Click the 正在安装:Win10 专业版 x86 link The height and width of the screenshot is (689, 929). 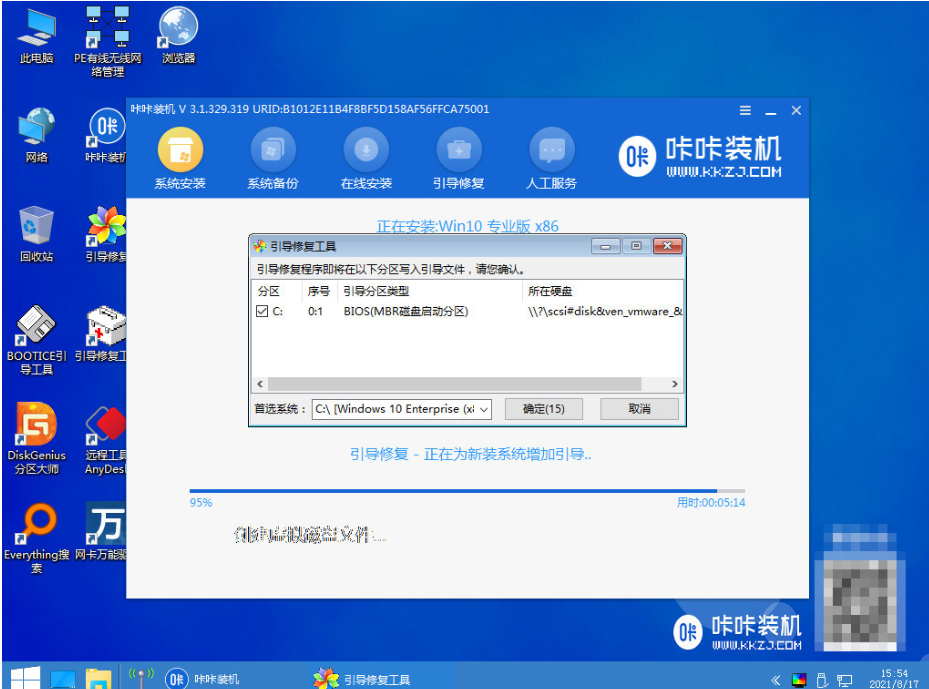[x=467, y=226]
